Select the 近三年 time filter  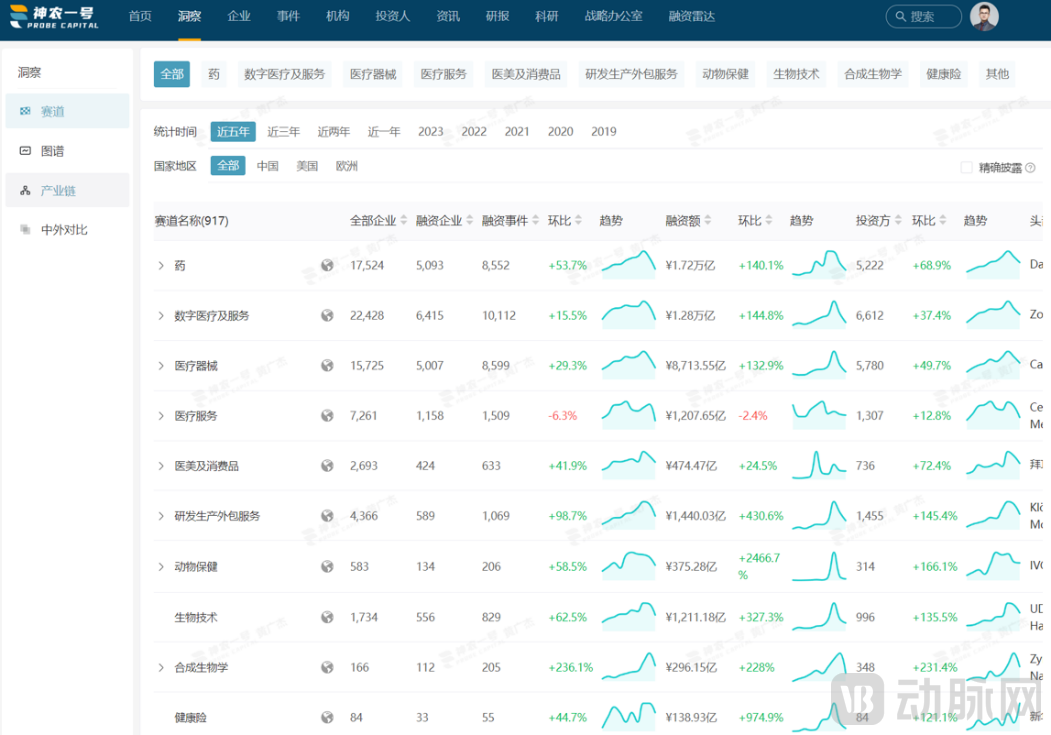pyautogui.click(x=283, y=131)
